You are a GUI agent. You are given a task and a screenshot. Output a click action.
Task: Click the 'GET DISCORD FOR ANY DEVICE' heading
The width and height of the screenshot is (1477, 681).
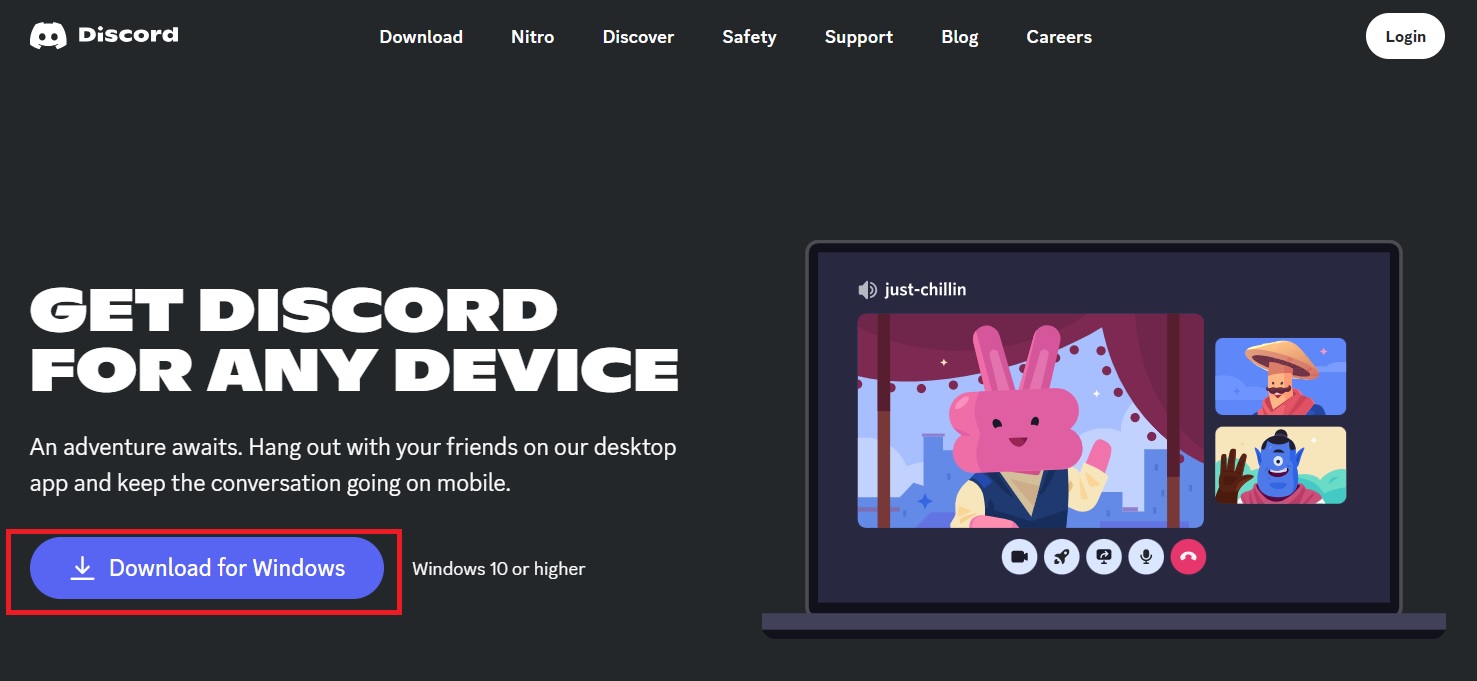click(355, 340)
